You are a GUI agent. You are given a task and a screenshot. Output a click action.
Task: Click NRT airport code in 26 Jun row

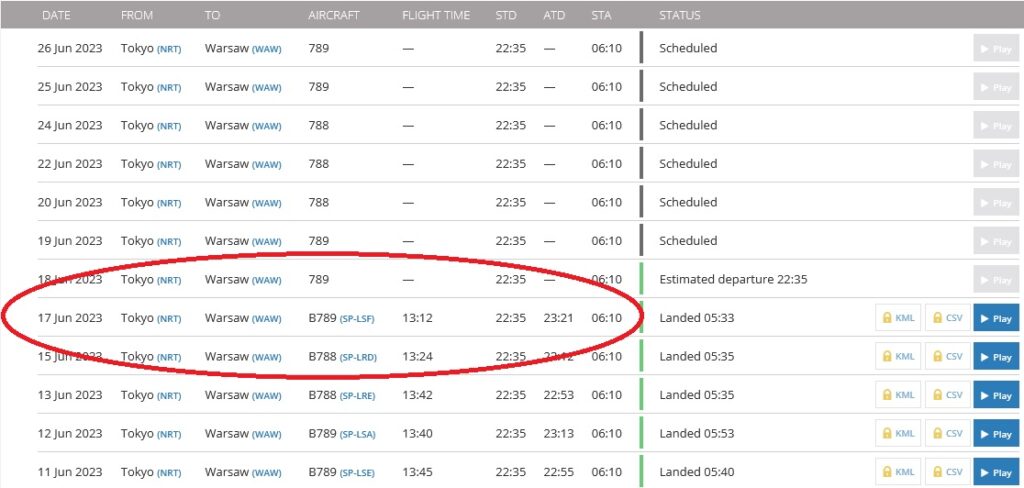coord(169,49)
